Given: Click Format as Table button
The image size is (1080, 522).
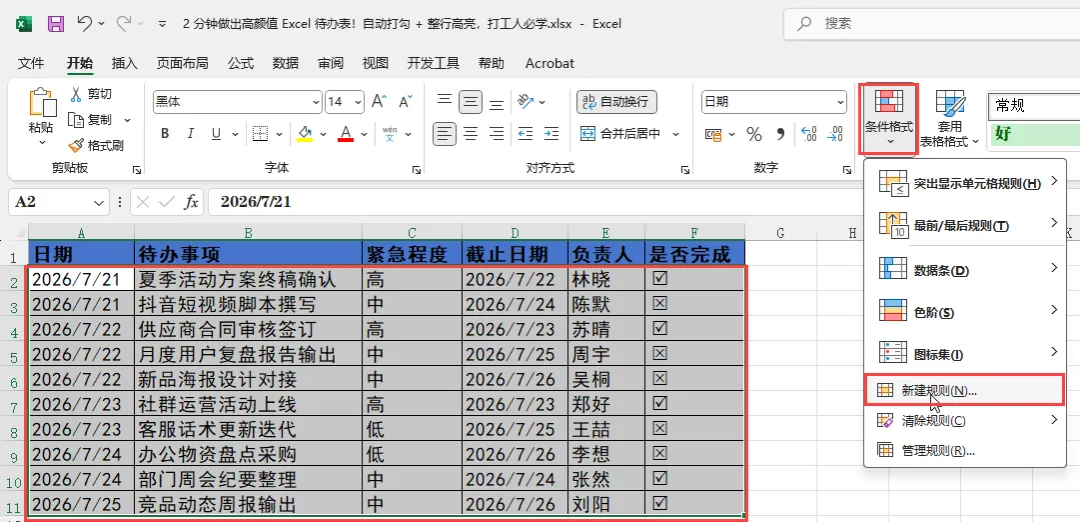Looking at the screenshot, I should [x=951, y=119].
